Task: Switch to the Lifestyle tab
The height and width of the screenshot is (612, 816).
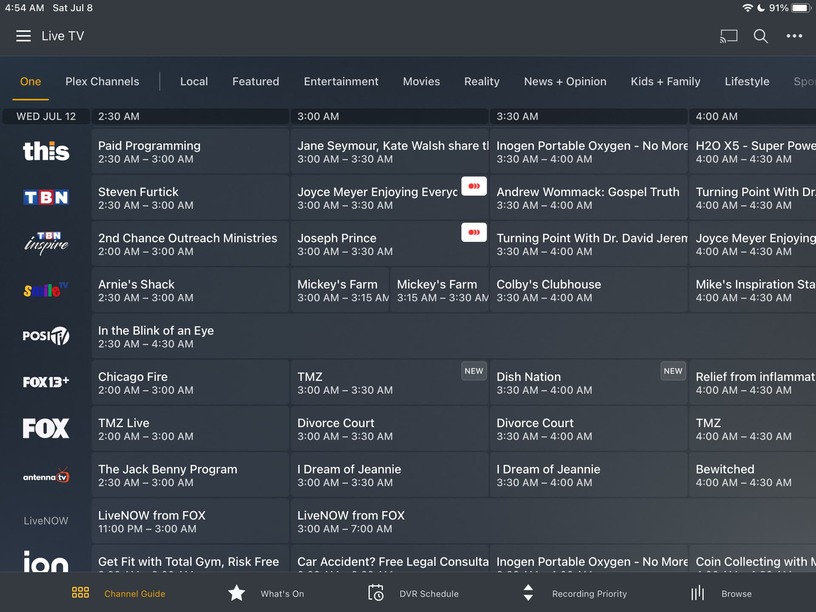Action: pos(747,82)
